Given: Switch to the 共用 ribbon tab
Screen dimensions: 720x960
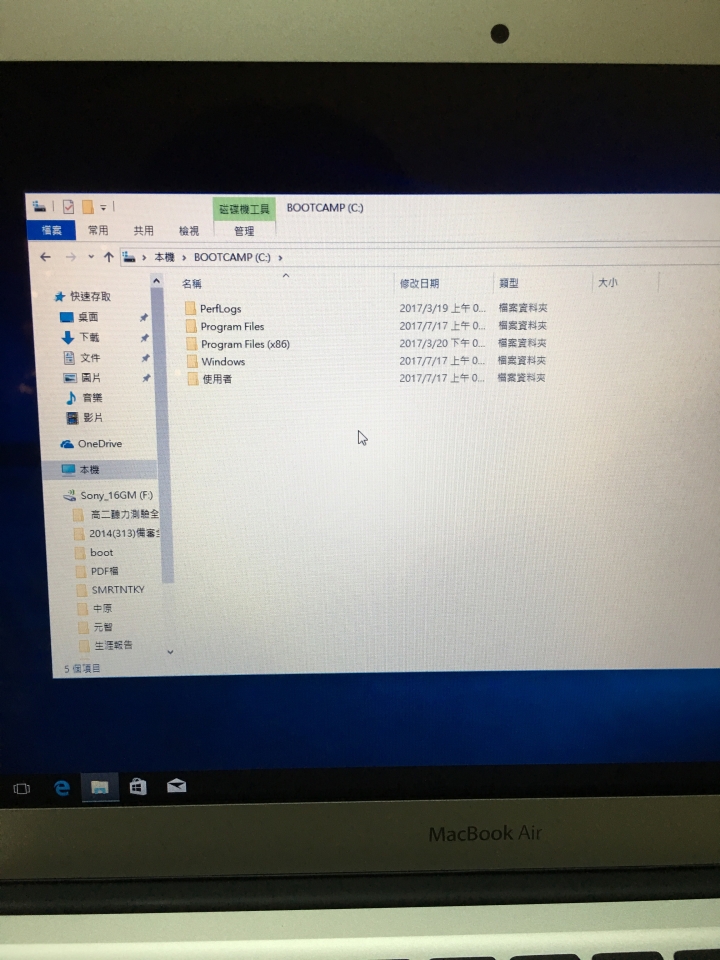Looking at the screenshot, I should [x=143, y=230].
